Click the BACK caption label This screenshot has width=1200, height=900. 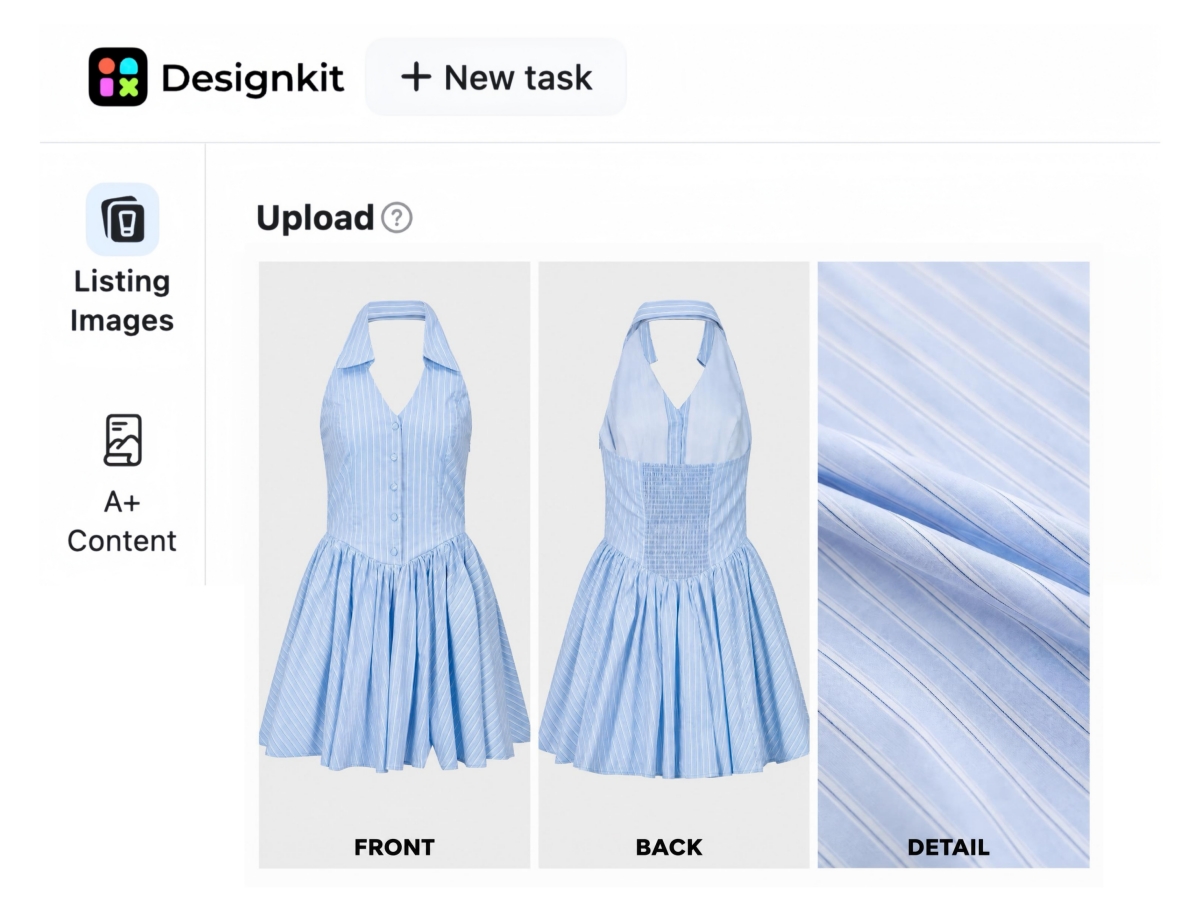pos(669,848)
